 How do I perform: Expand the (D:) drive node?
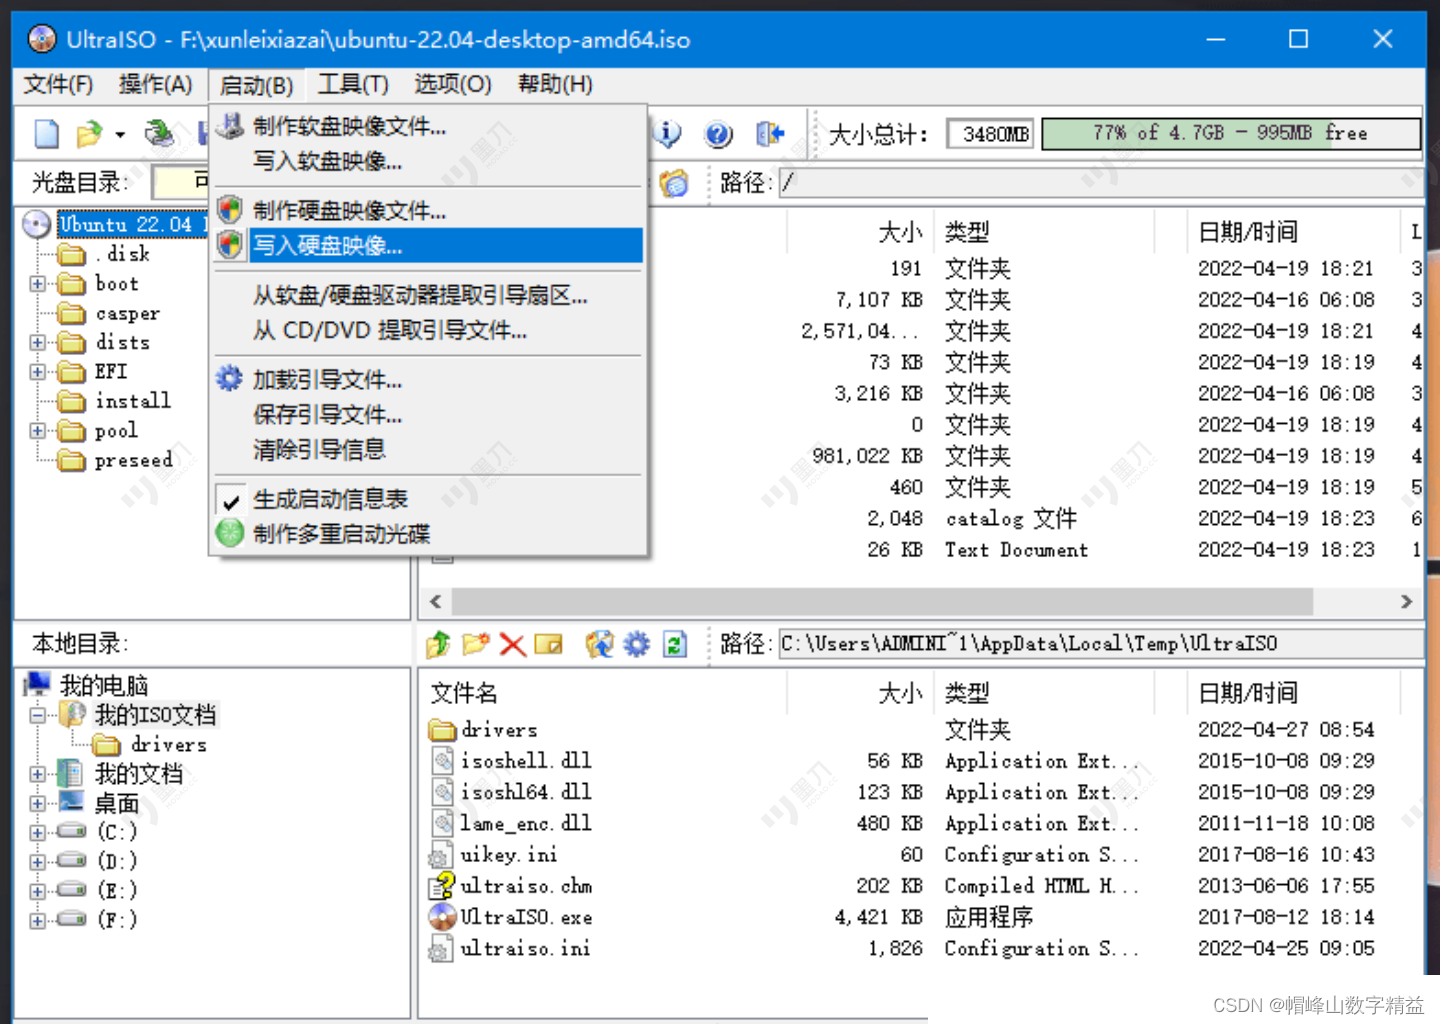tap(38, 861)
